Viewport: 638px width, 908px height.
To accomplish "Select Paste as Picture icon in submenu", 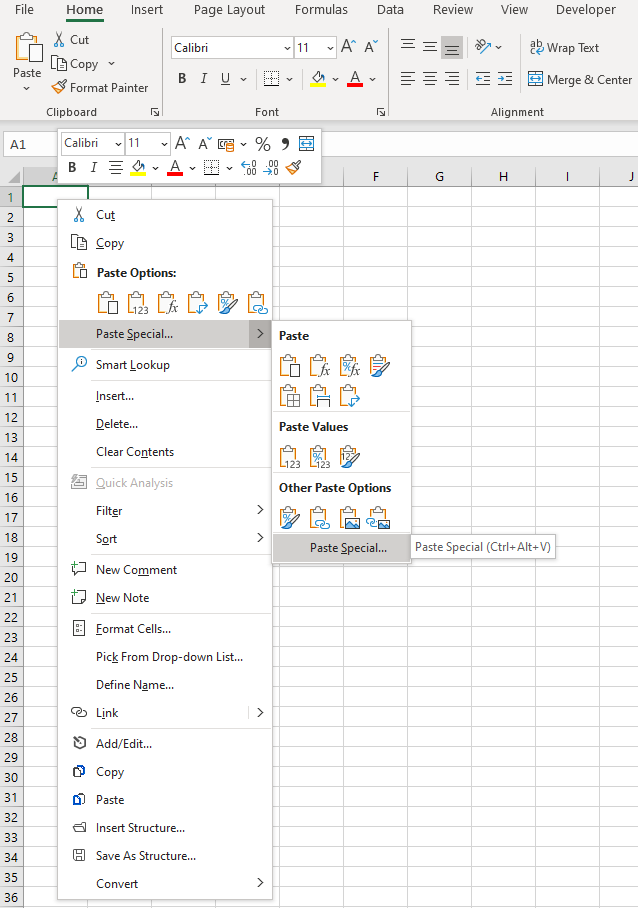I will 349,518.
